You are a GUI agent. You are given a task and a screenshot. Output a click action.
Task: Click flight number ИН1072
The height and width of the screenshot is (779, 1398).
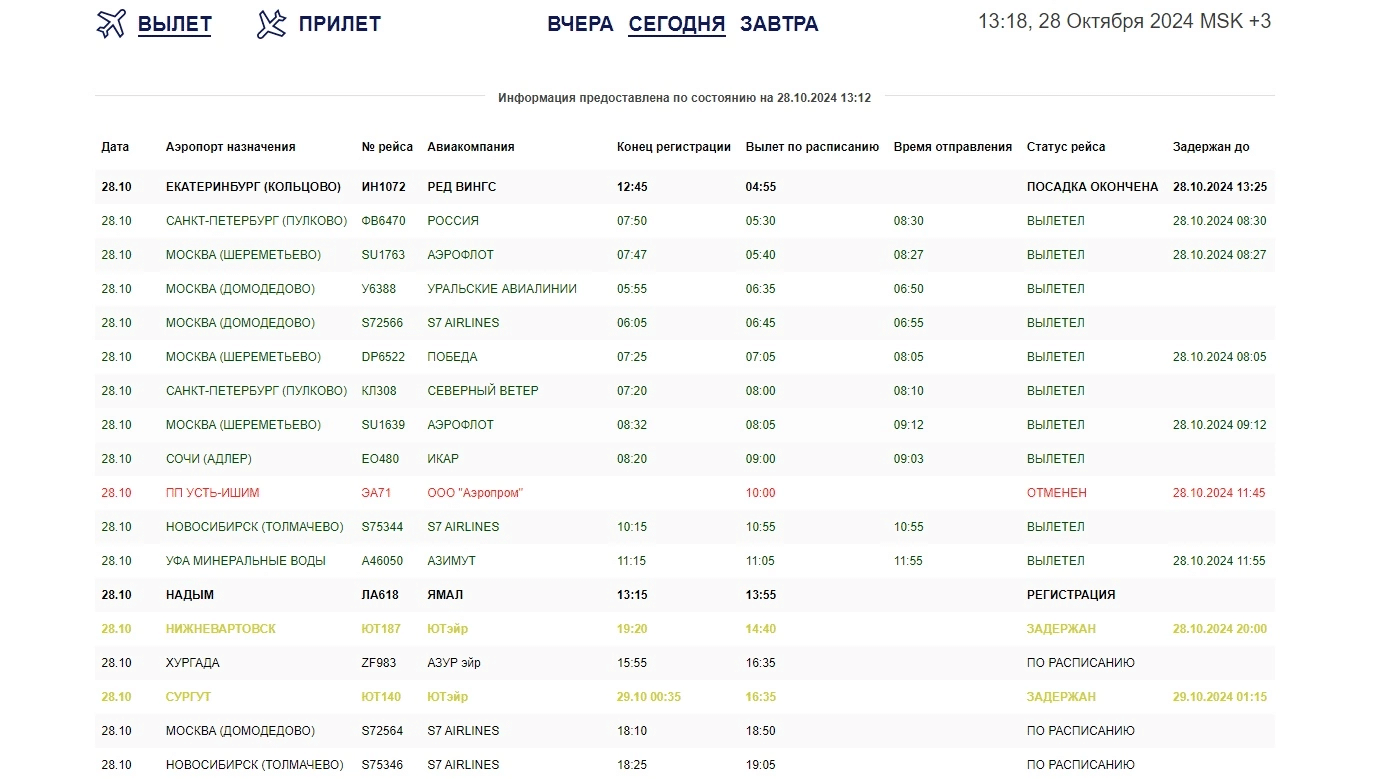tap(384, 187)
